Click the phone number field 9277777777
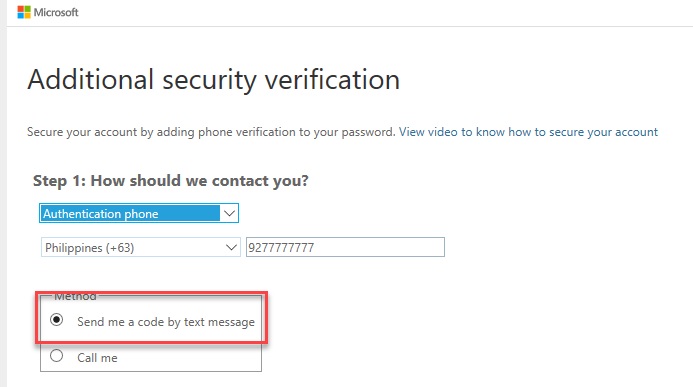Image resolution: width=693 pixels, height=387 pixels. pyautogui.click(x=345, y=247)
